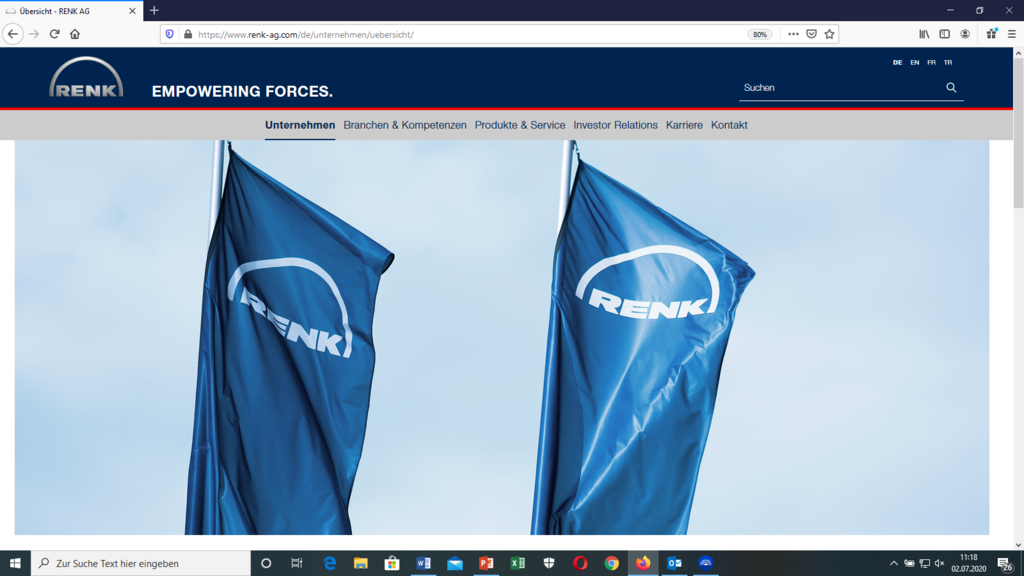Open Outlook from the taskbar
The height and width of the screenshot is (576, 1024).
point(674,563)
